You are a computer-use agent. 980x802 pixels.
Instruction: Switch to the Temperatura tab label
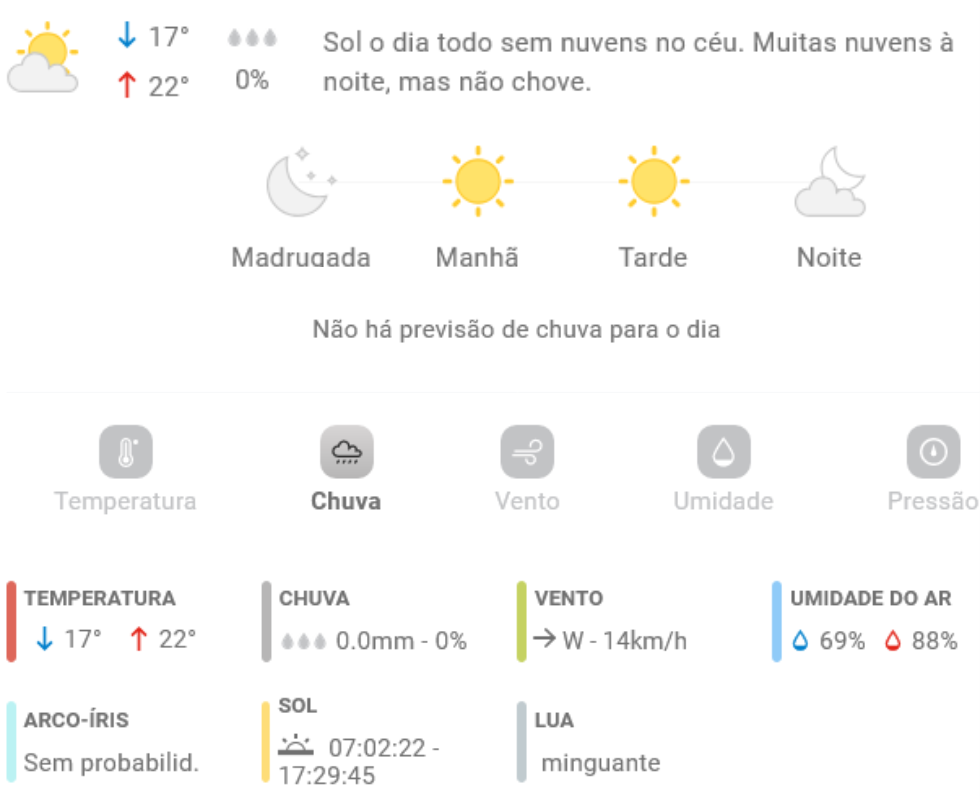125,501
